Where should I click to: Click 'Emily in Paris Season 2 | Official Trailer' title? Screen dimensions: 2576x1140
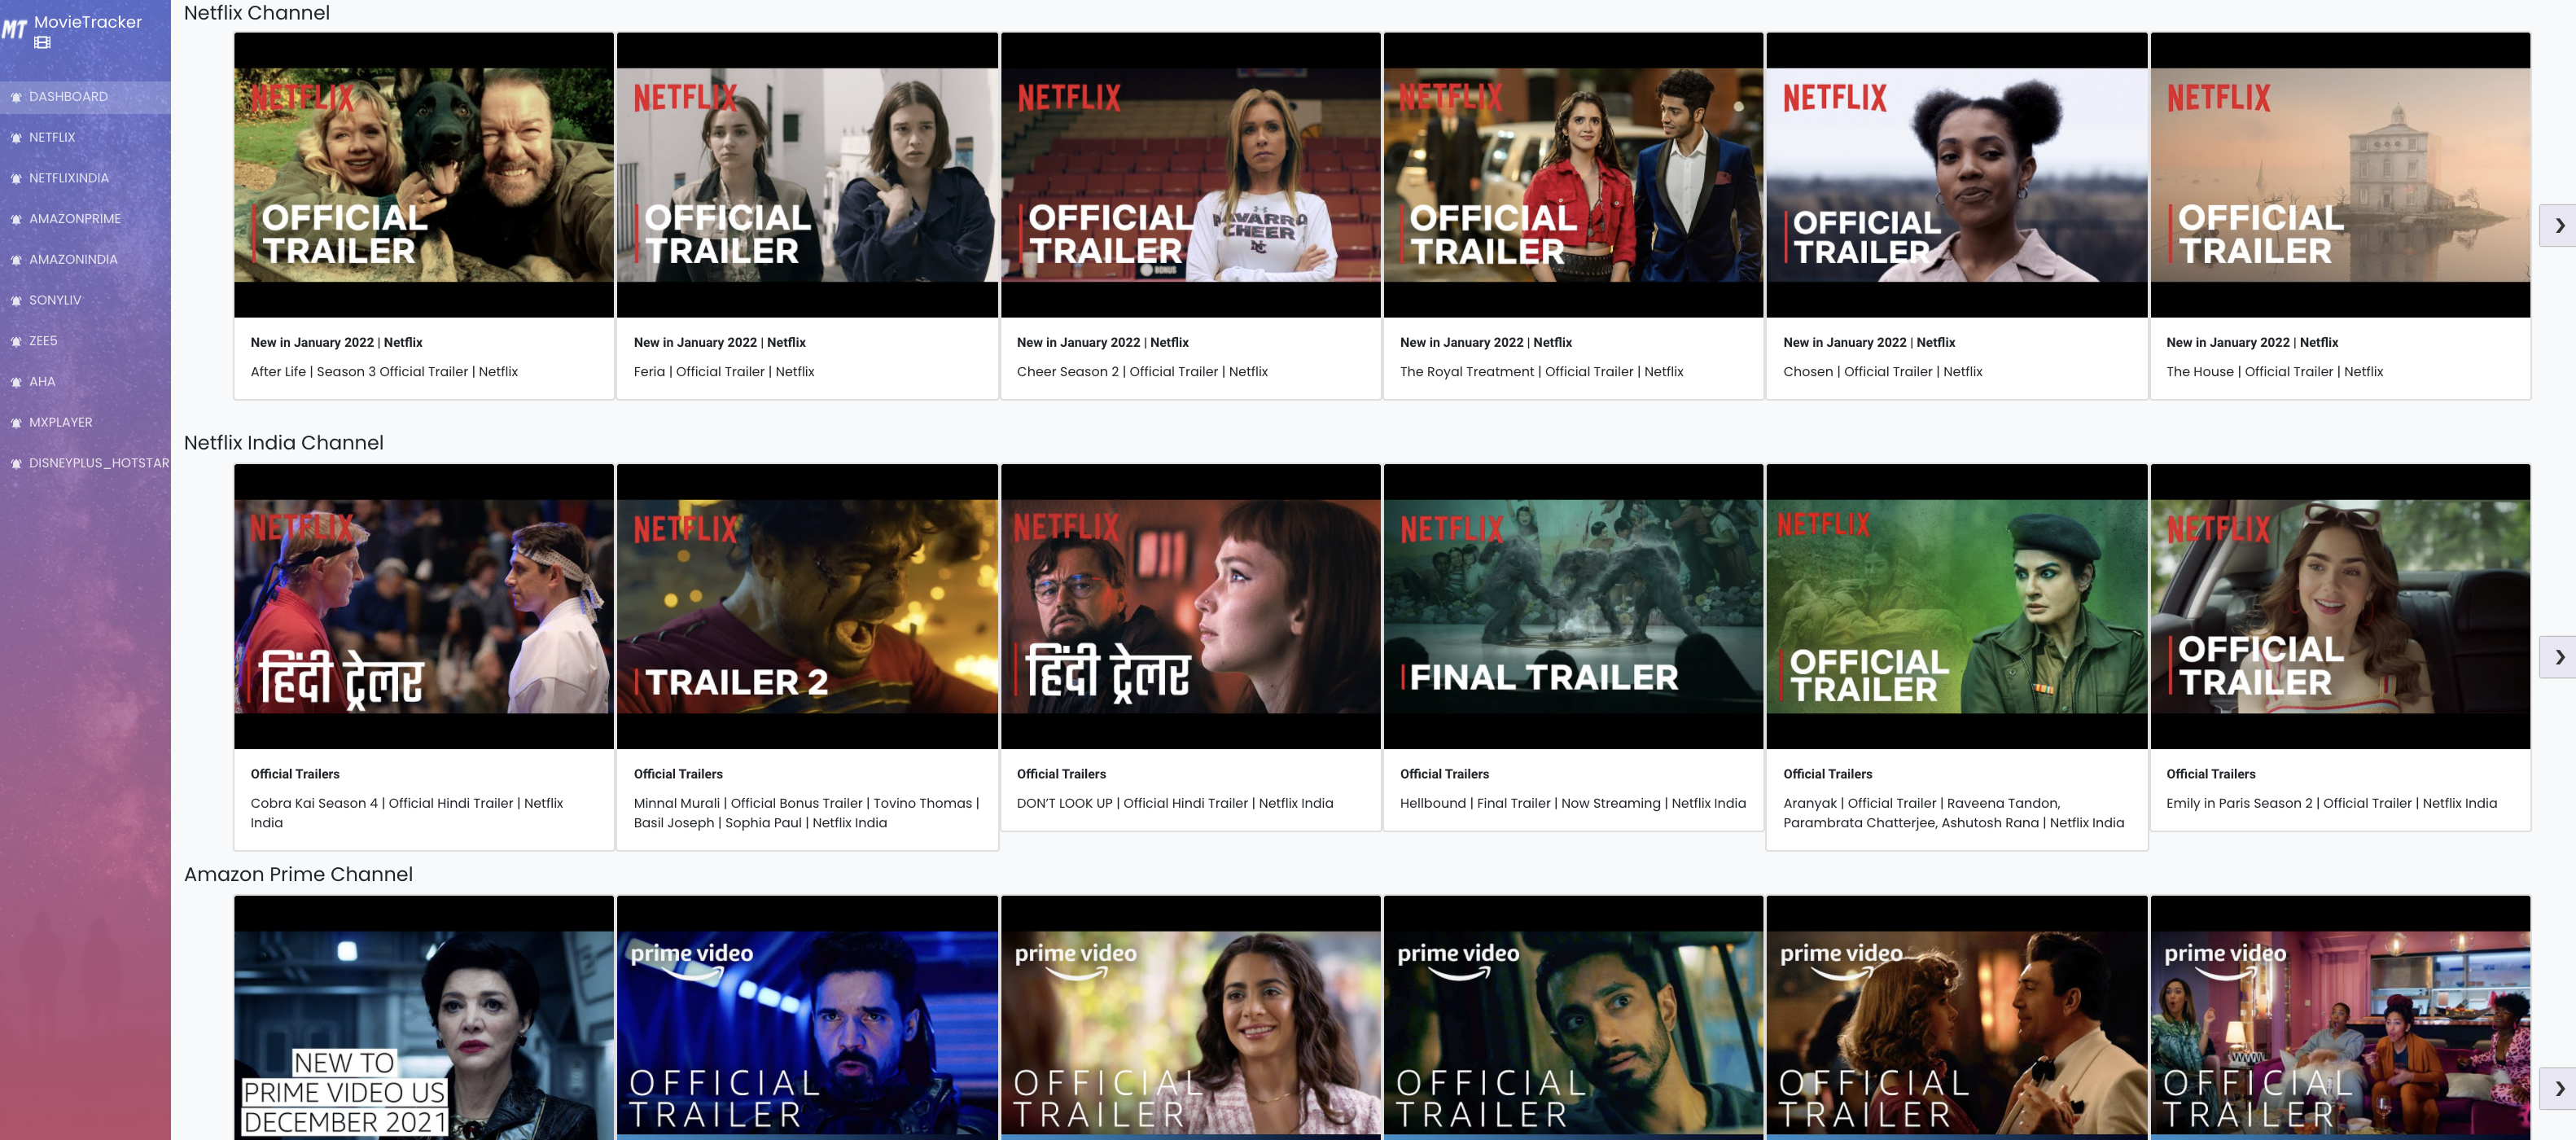point(2331,803)
